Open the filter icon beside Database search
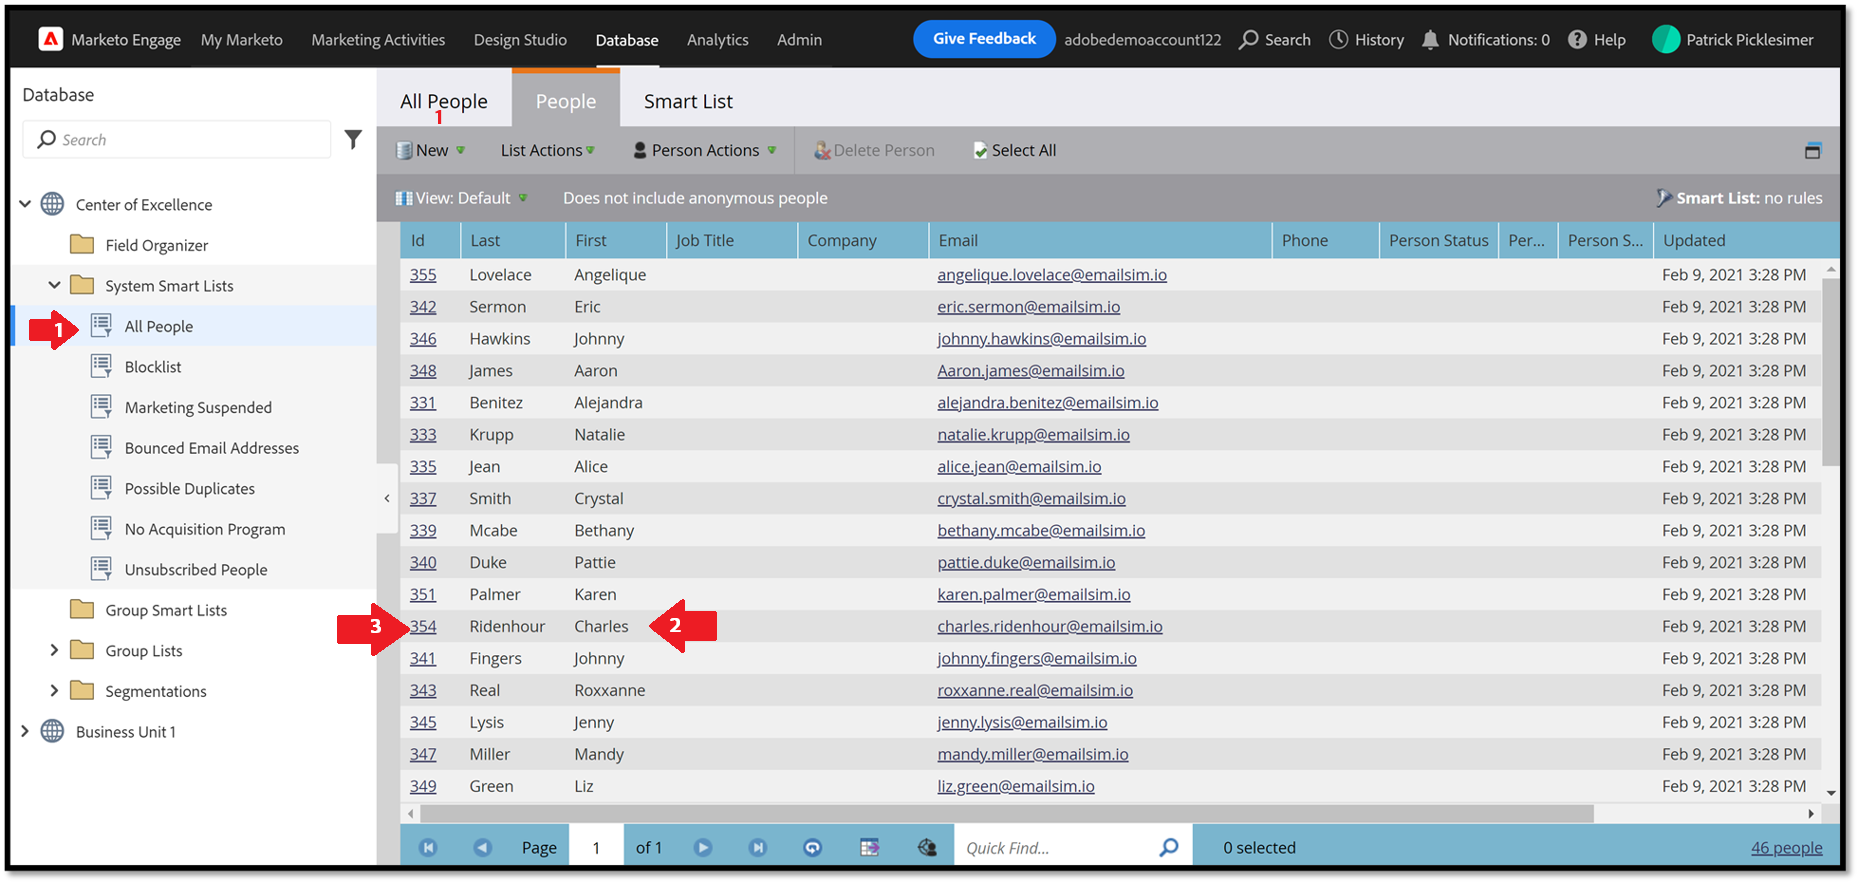Screen dimensions: 1858x883 pos(353,140)
